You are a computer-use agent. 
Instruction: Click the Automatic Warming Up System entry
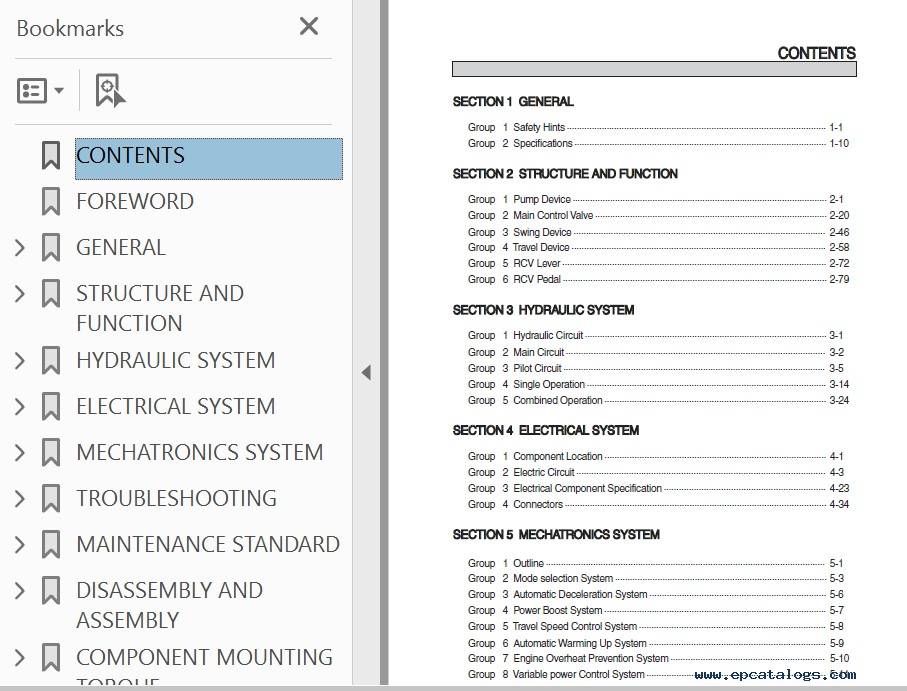(x=658, y=643)
